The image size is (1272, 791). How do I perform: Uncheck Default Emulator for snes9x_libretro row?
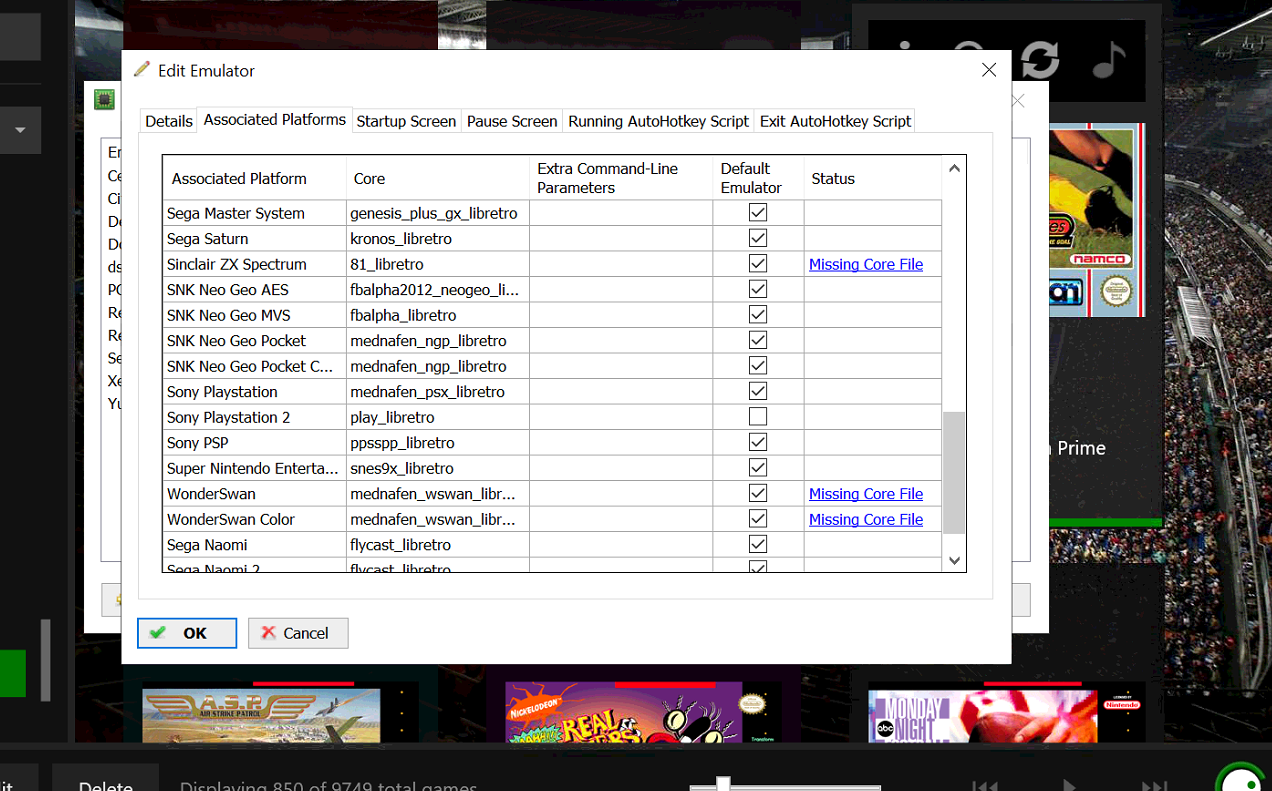pyautogui.click(x=758, y=468)
